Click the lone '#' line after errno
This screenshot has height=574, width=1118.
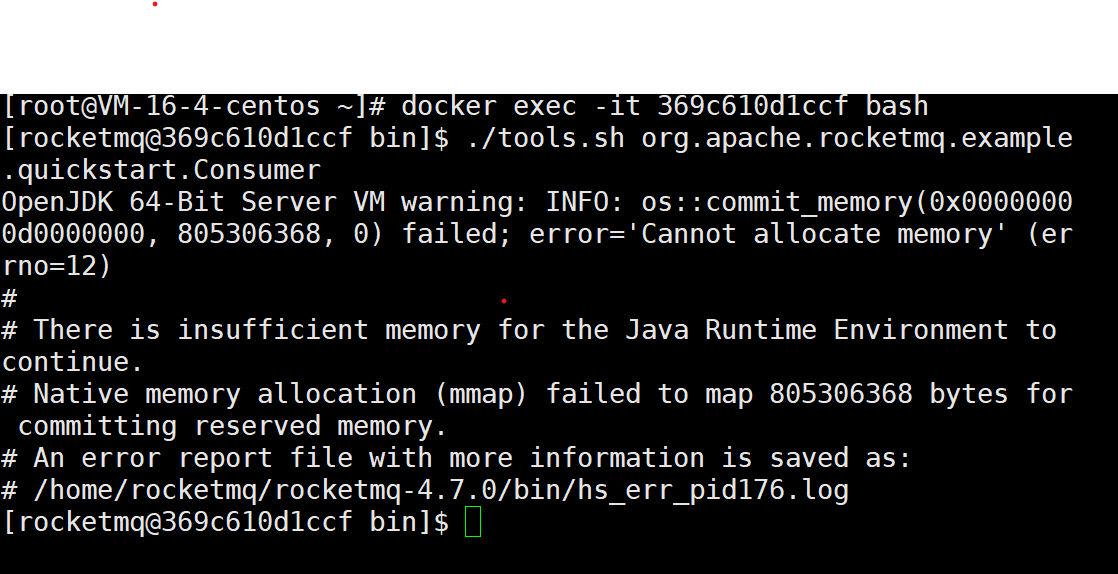[x=9, y=297]
